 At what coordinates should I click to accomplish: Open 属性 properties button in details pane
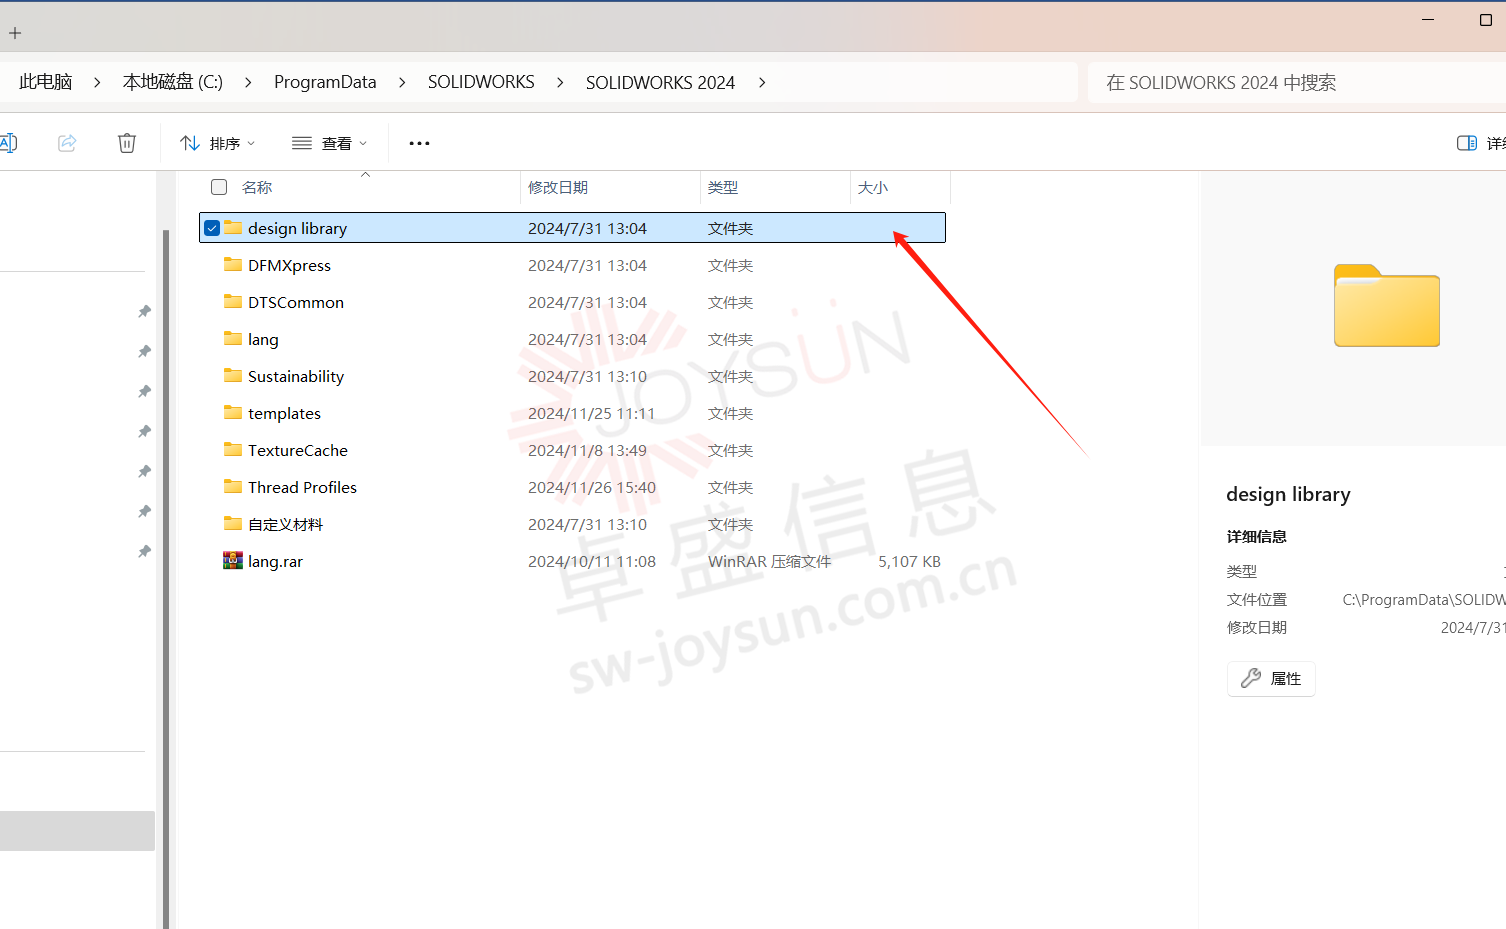1271,679
